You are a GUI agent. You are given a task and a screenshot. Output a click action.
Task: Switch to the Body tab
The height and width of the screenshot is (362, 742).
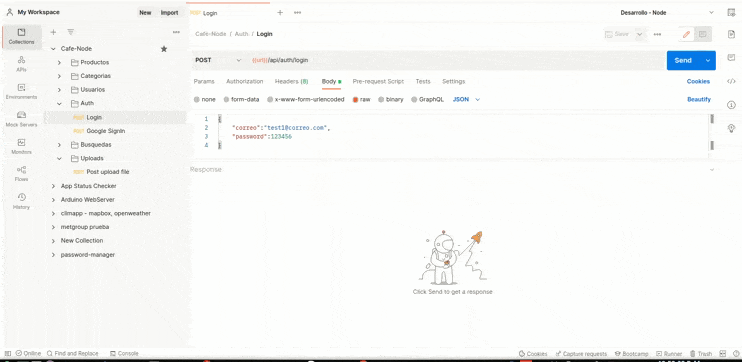point(331,81)
